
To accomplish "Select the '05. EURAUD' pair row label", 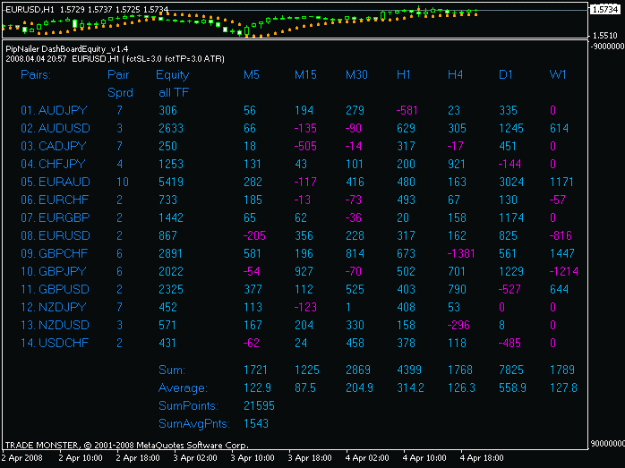I will pyautogui.click(x=55, y=182).
